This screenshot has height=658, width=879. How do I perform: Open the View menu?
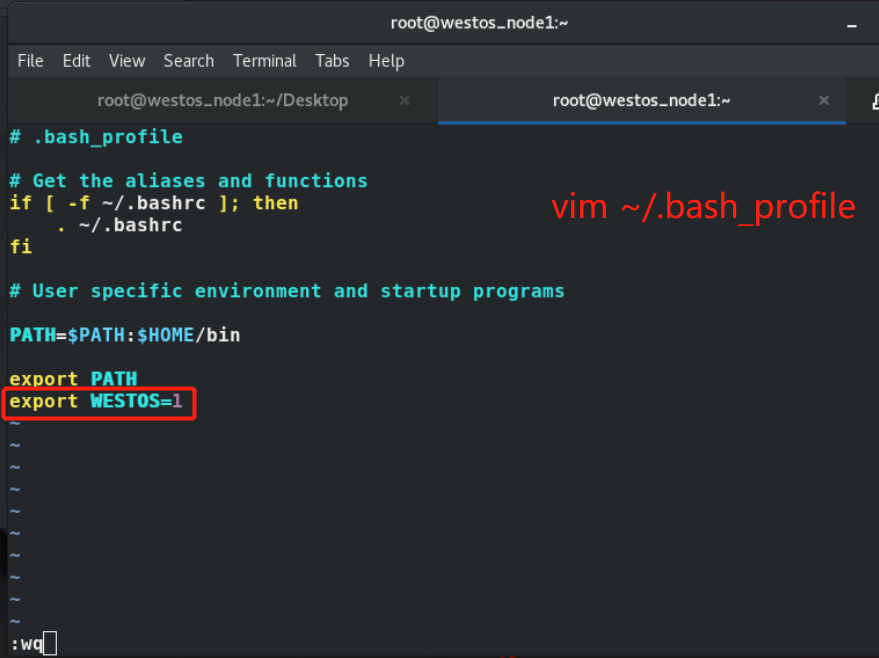pyautogui.click(x=127, y=61)
